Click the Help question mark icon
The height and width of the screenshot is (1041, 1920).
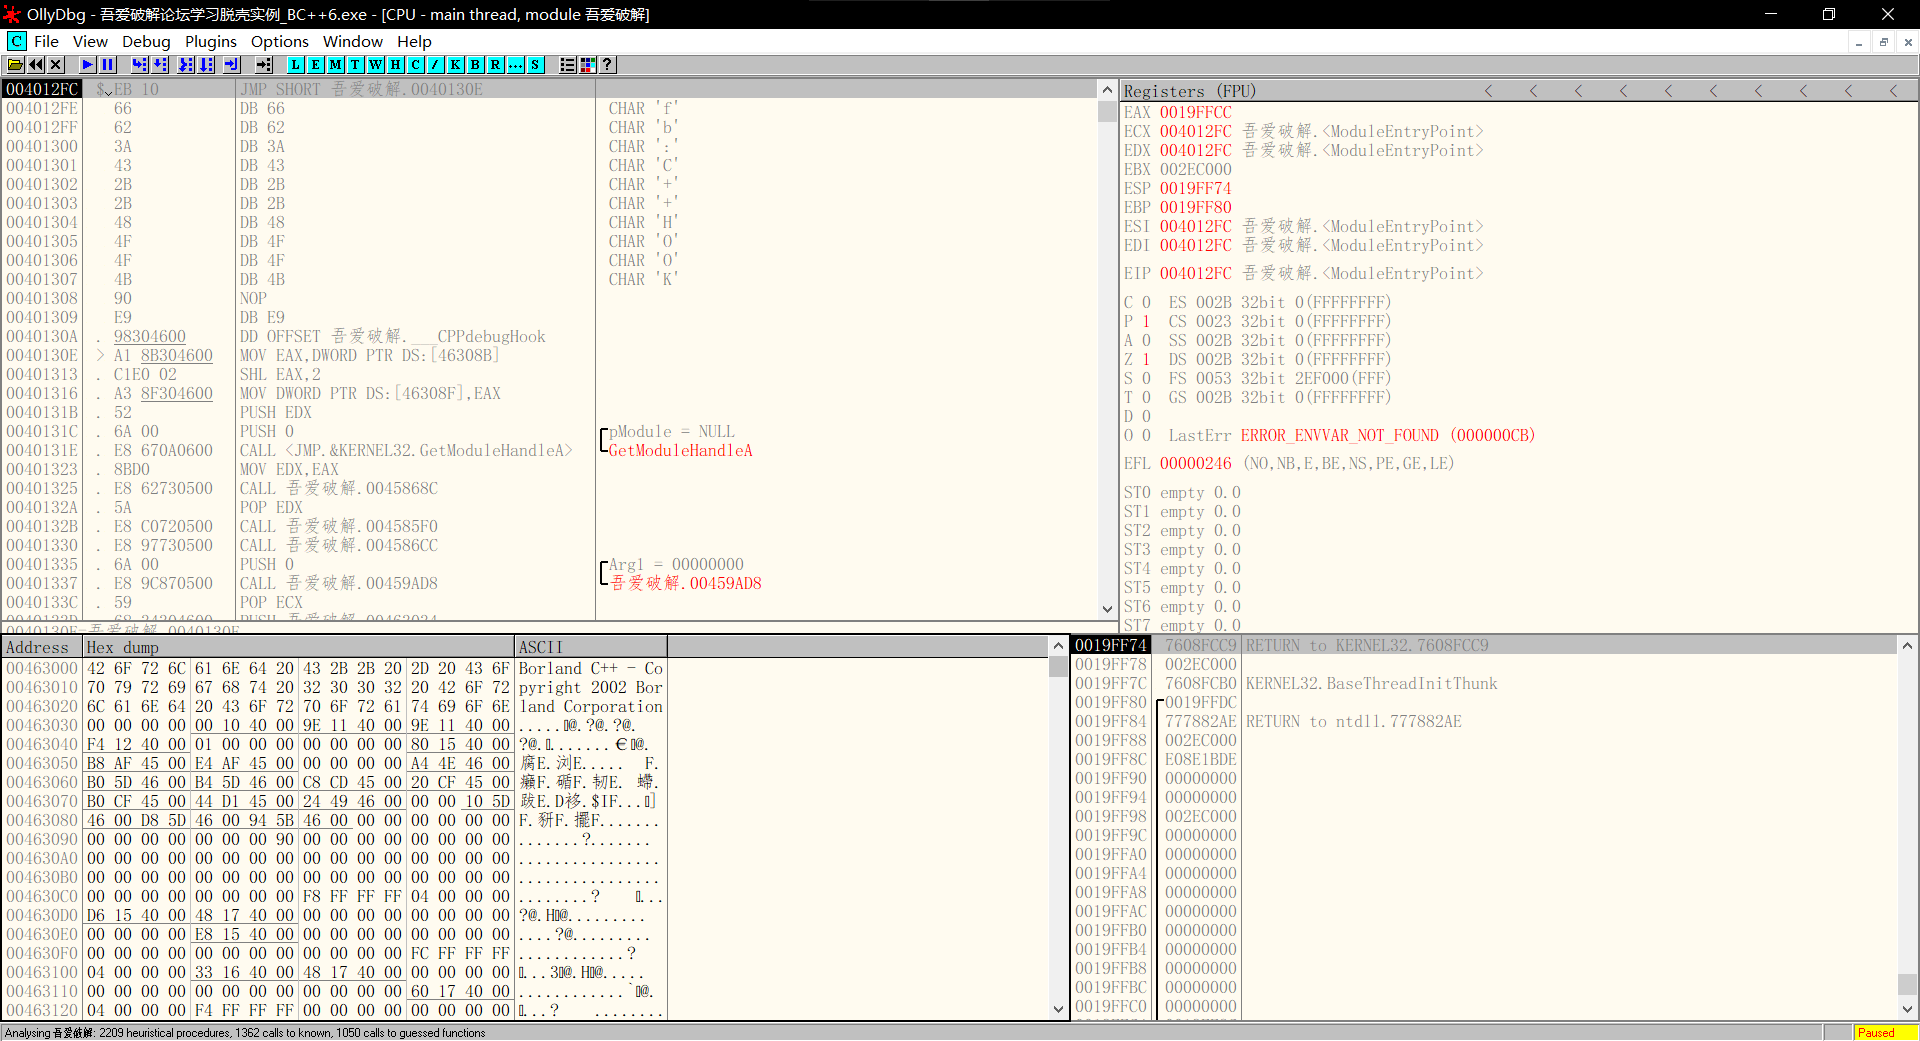(x=607, y=65)
